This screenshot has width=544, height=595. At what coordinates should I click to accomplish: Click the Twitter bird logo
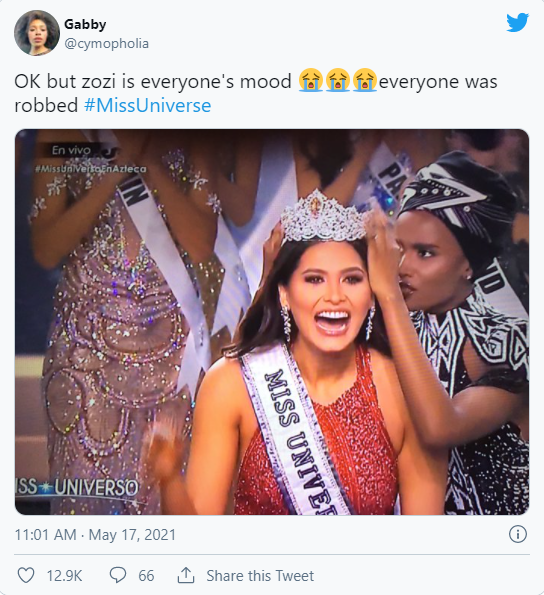pos(517,23)
